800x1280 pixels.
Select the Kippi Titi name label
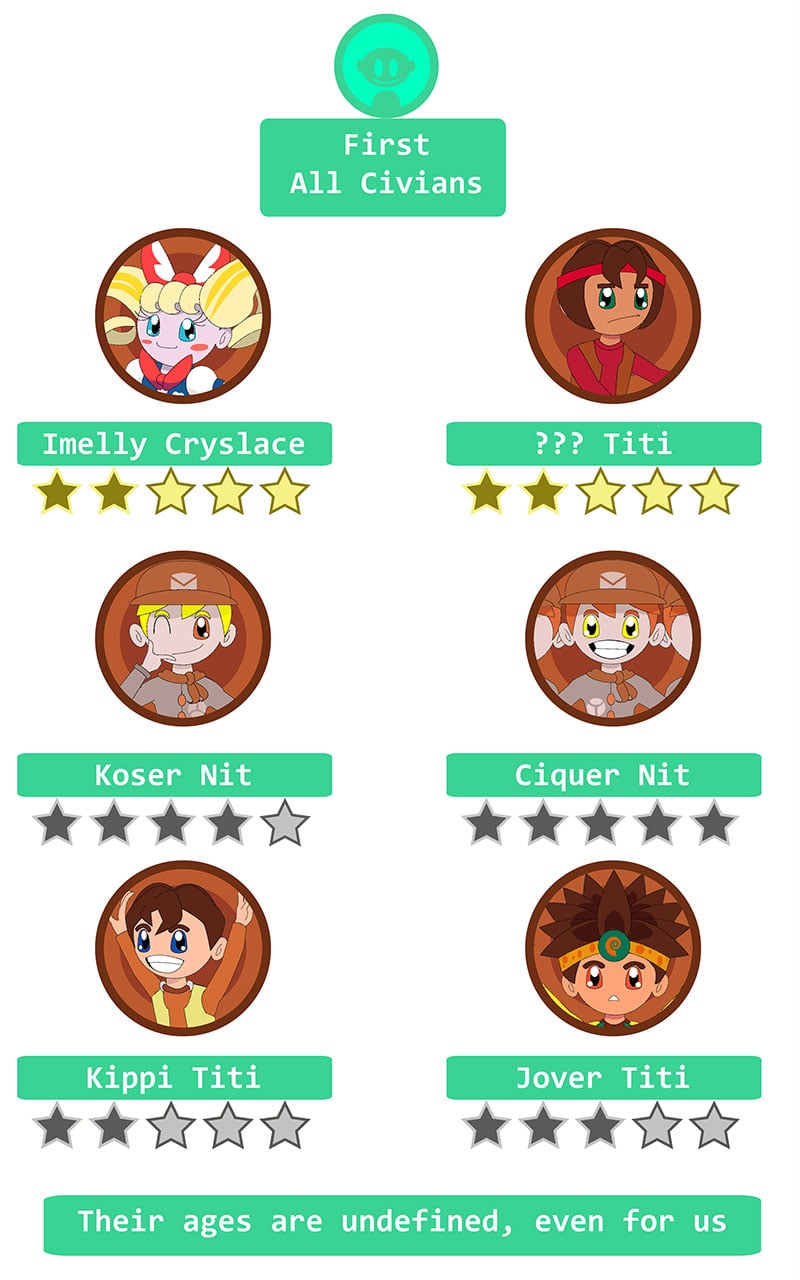[174, 1078]
